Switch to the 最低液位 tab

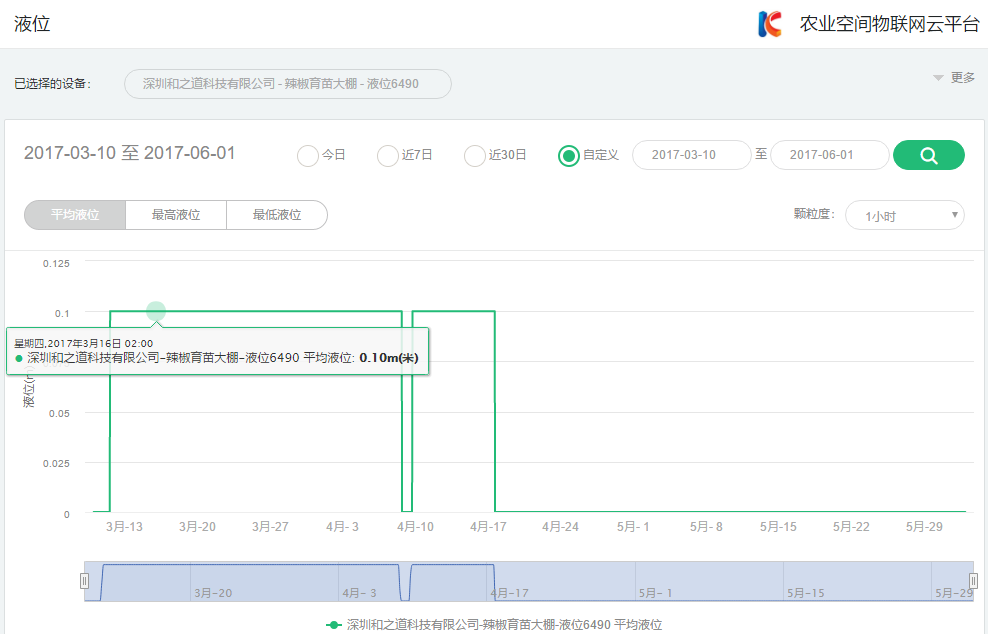click(277, 215)
